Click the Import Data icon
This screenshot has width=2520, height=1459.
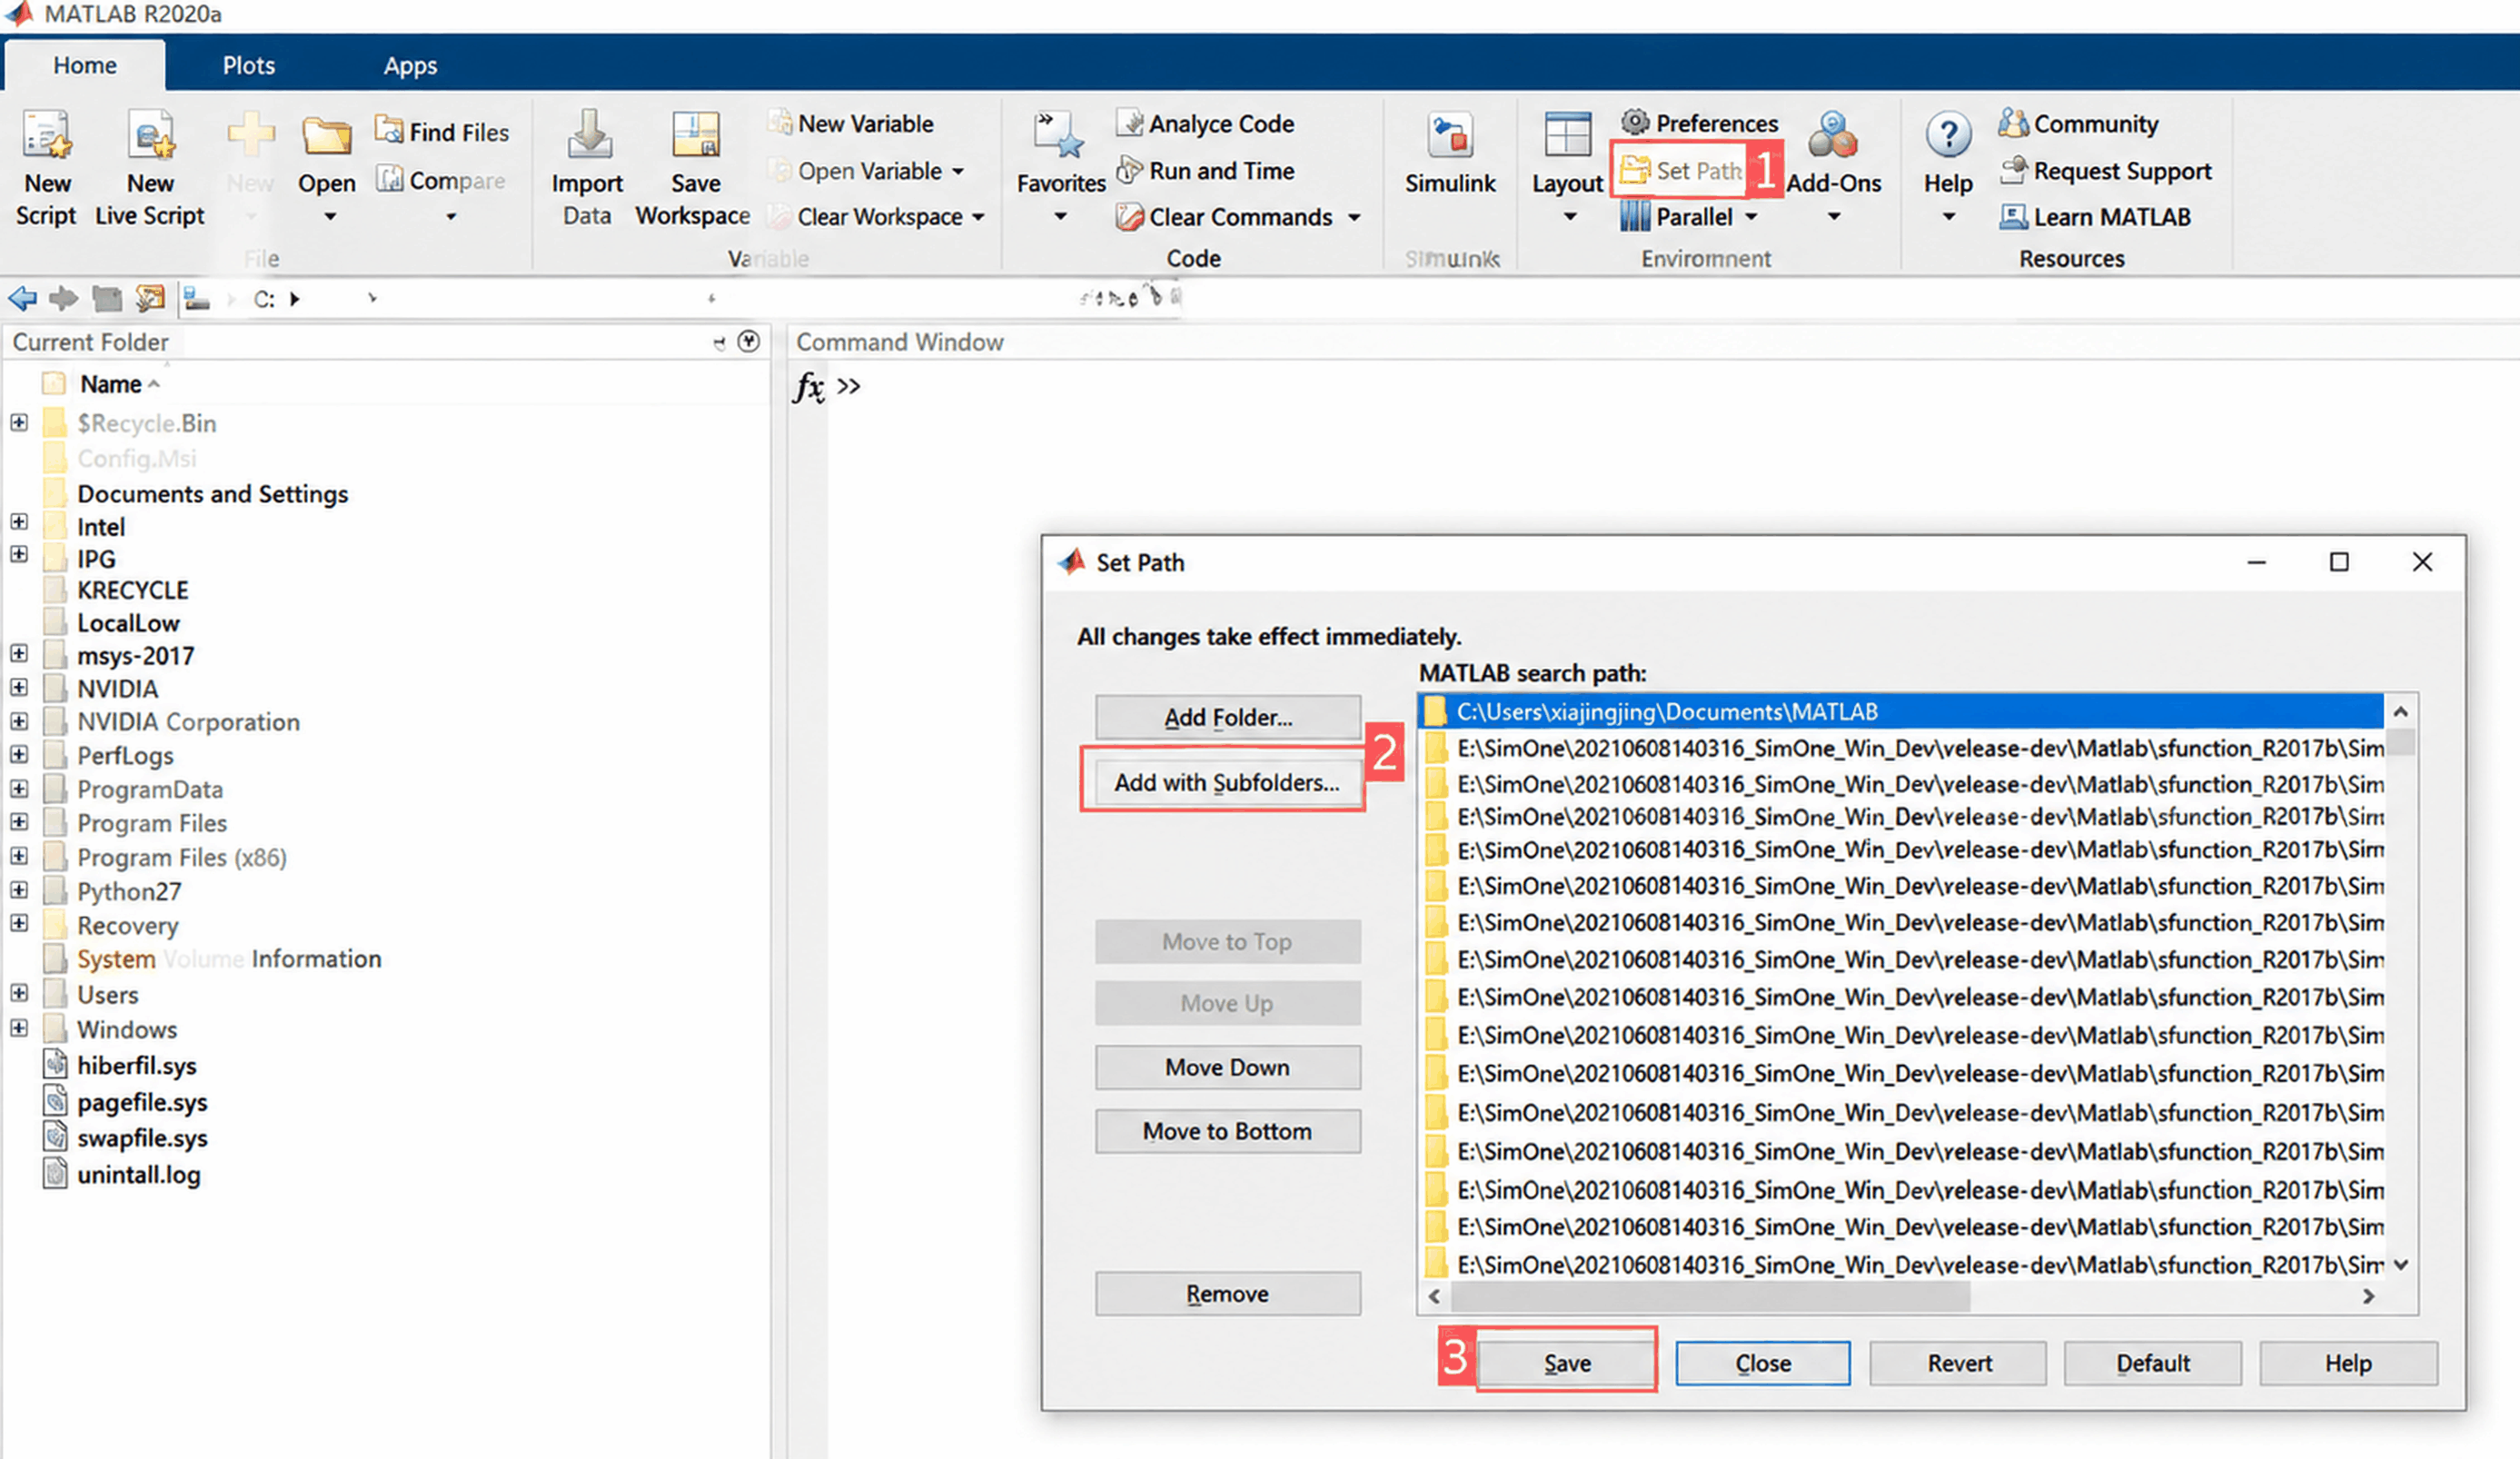click(x=587, y=168)
